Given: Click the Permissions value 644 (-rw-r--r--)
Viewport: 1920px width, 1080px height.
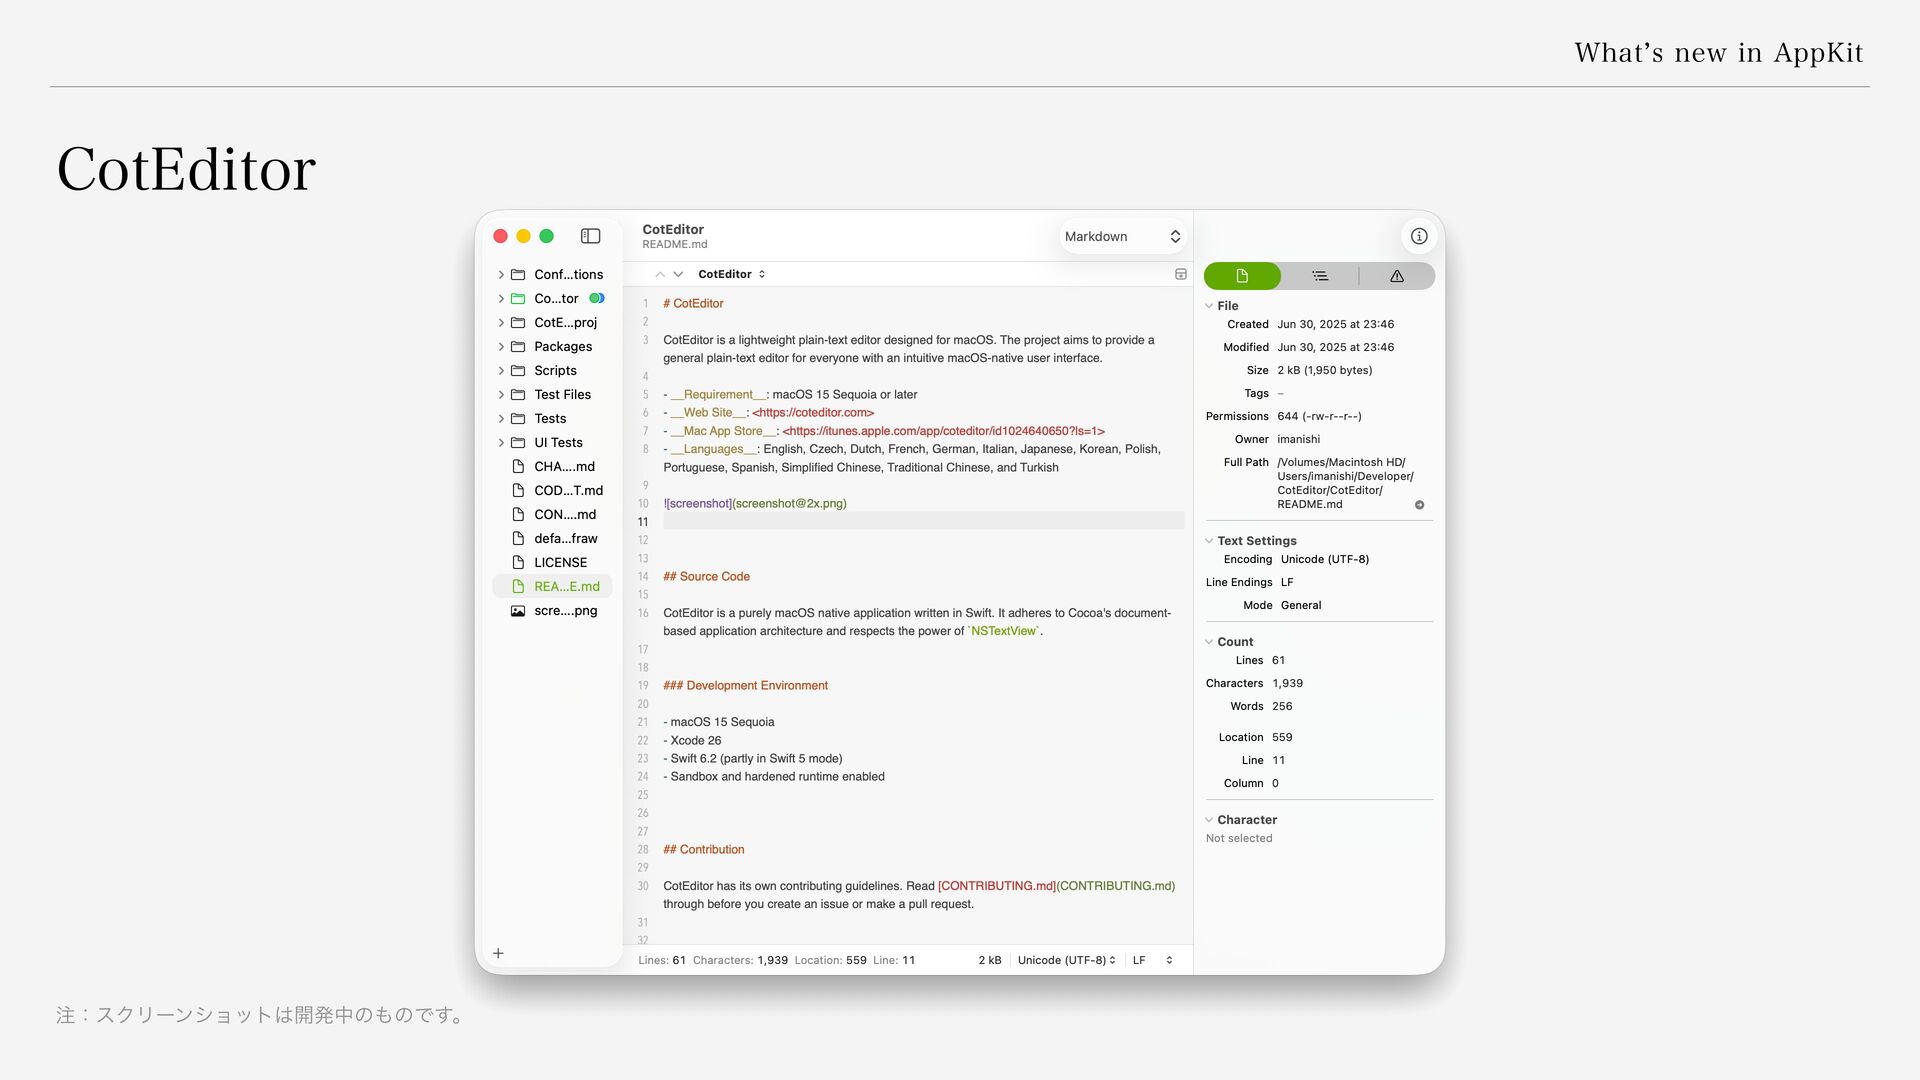Looking at the screenshot, I should (x=1319, y=416).
